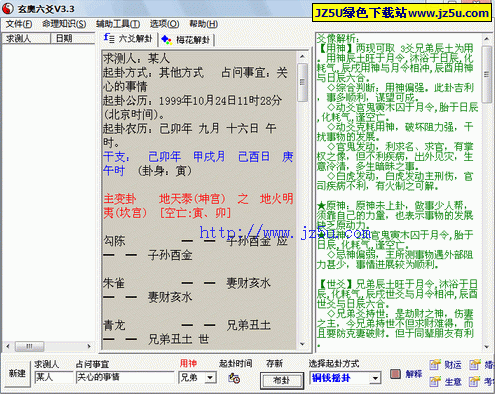Click the 财运 icon
Viewport: 495px width, 394px height.
point(435,365)
